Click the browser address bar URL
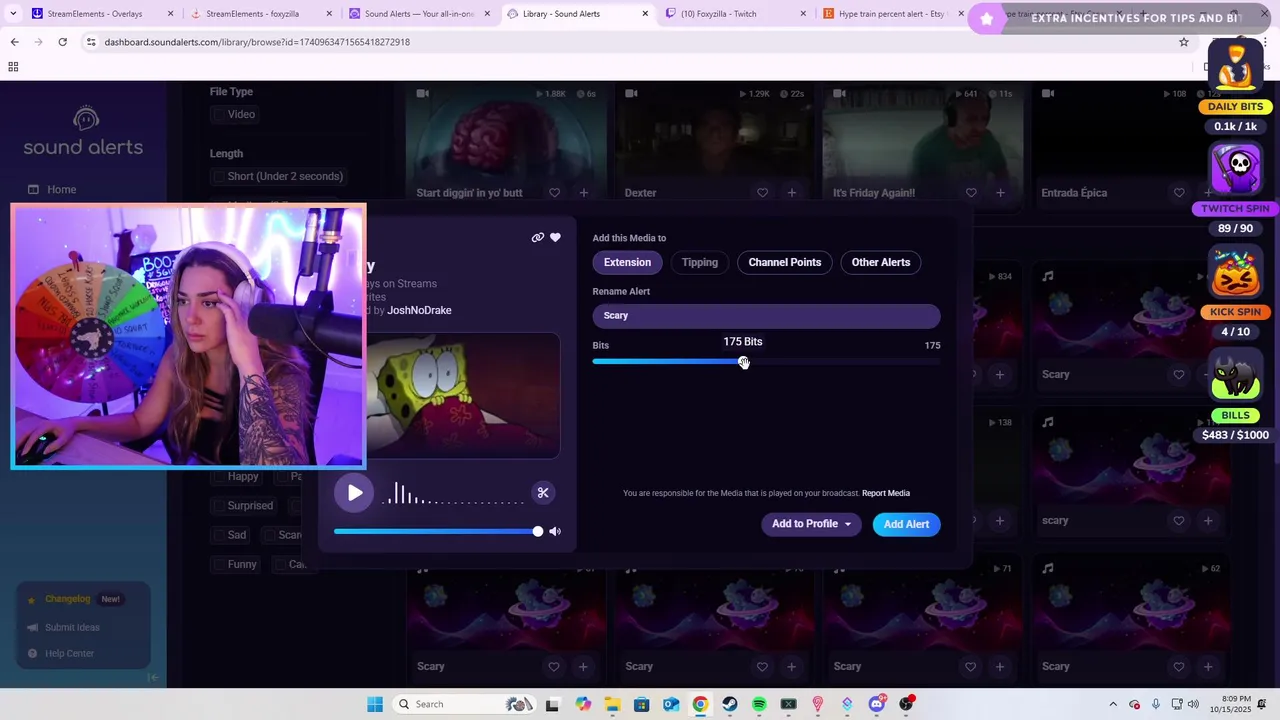This screenshot has height=720, width=1280. pos(257,42)
